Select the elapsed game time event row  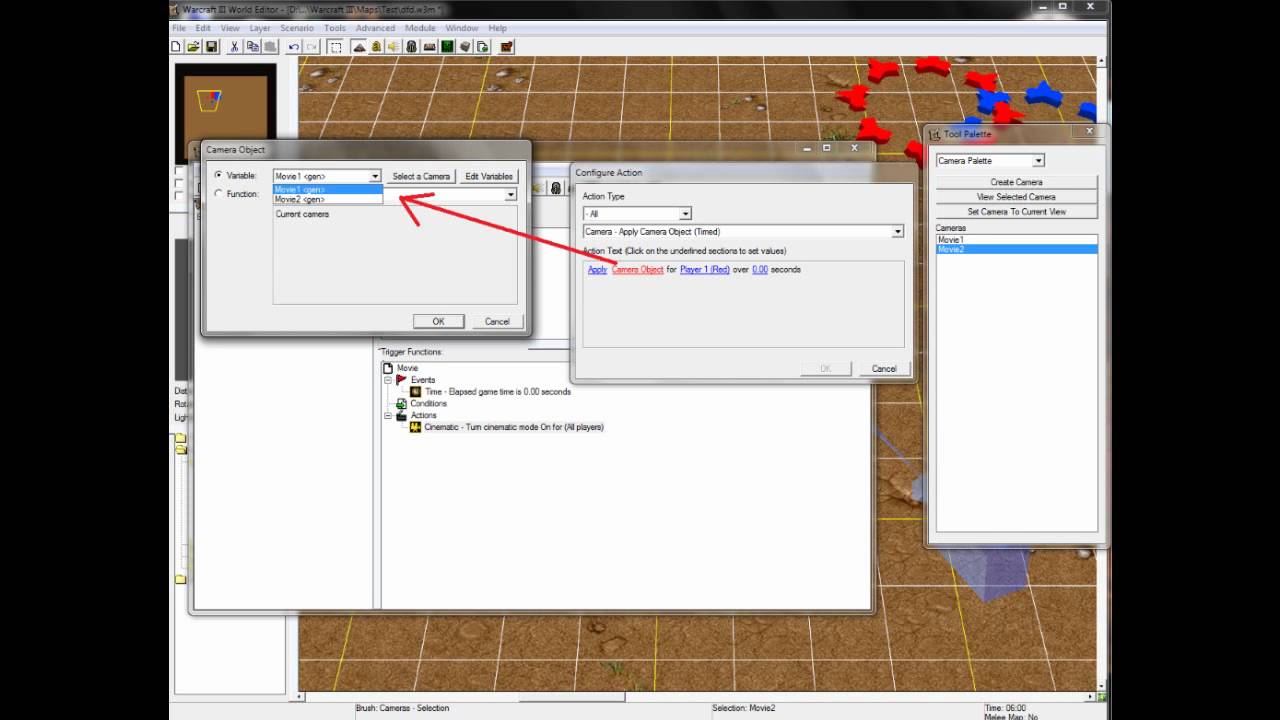point(497,392)
